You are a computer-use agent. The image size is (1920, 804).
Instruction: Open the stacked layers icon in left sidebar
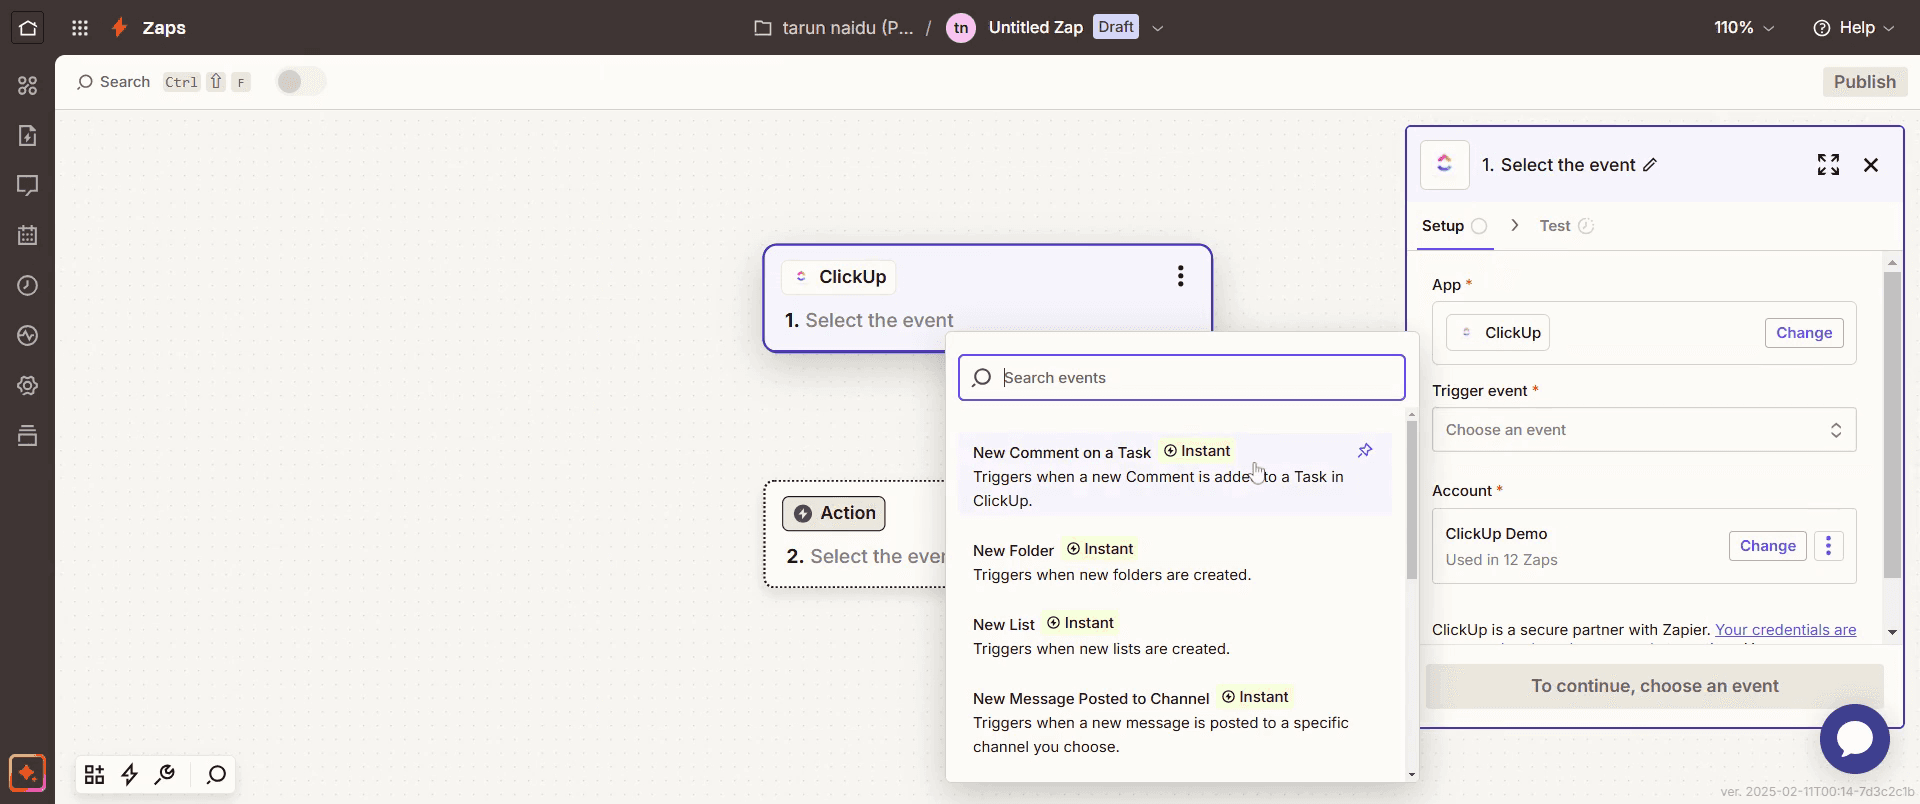click(28, 436)
